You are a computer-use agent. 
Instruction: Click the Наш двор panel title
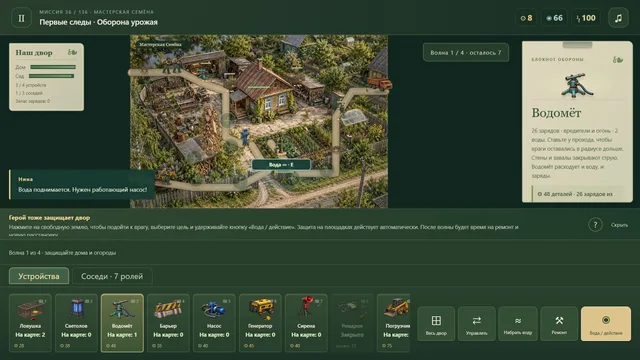pyautogui.click(x=34, y=53)
